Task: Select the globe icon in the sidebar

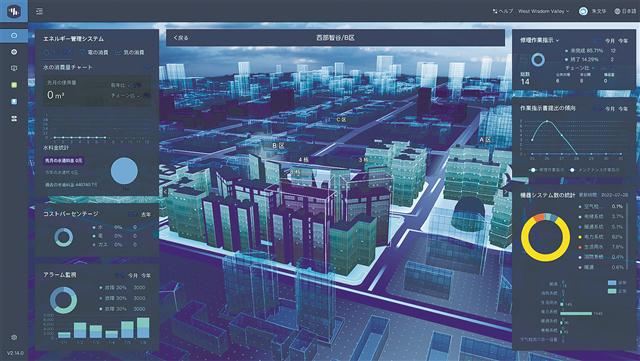Action: coord(14,52)
